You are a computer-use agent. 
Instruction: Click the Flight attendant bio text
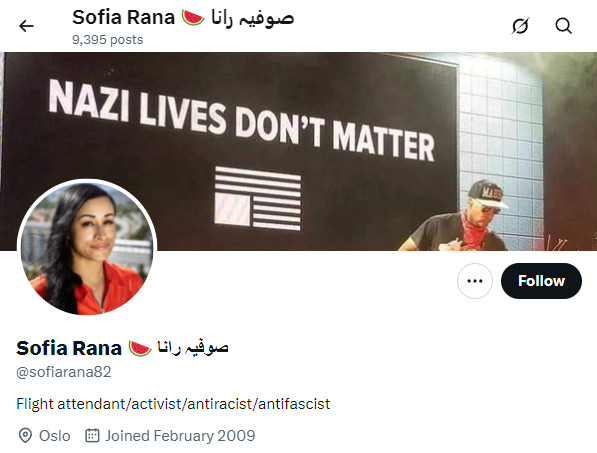(x=173, y=404)
